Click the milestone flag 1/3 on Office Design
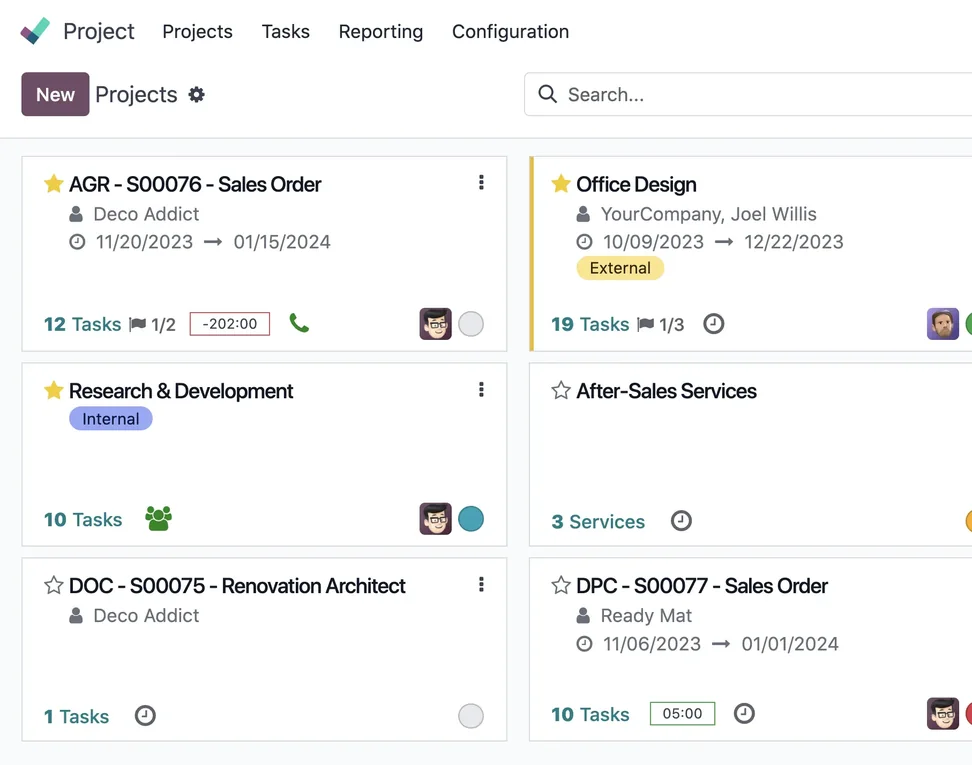Viewport: 972px width, 765px height. [661, 324]
